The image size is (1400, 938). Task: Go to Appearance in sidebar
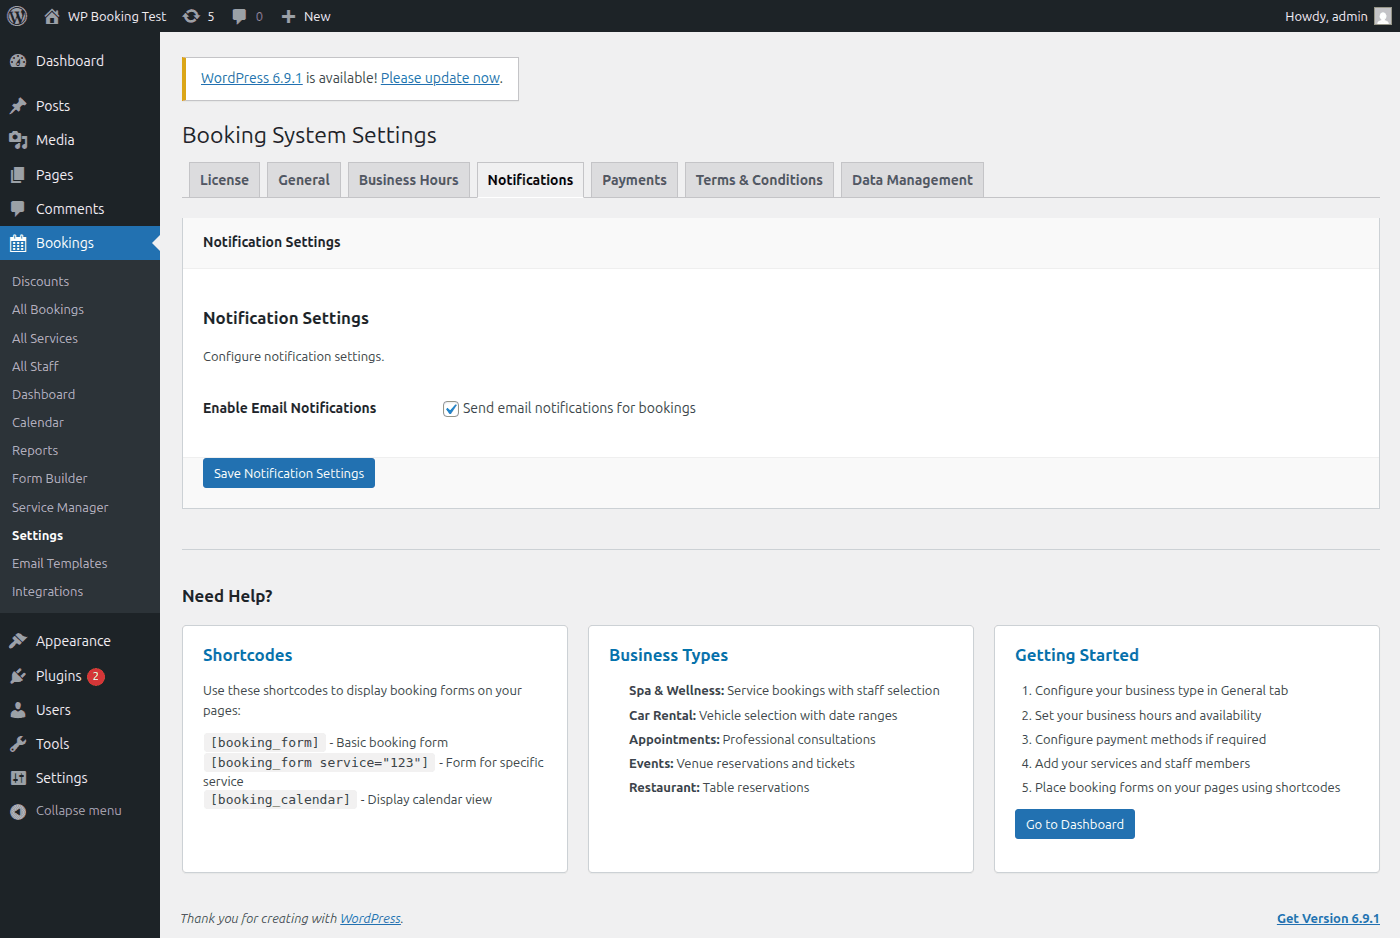coord(73,641)
